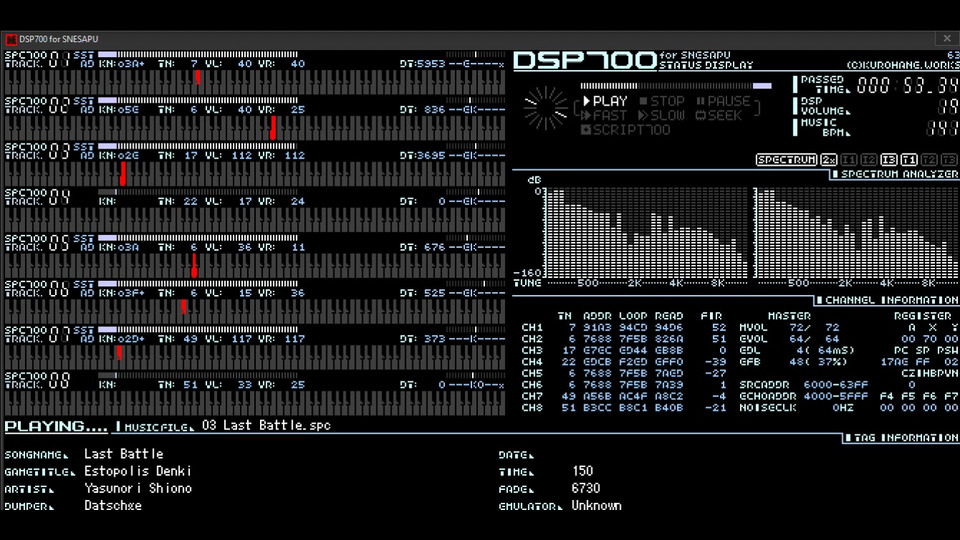The height and width of the screenshot is (540, 960).
Task: Click Track 03 envelope level meter
Action: point(198,146)
